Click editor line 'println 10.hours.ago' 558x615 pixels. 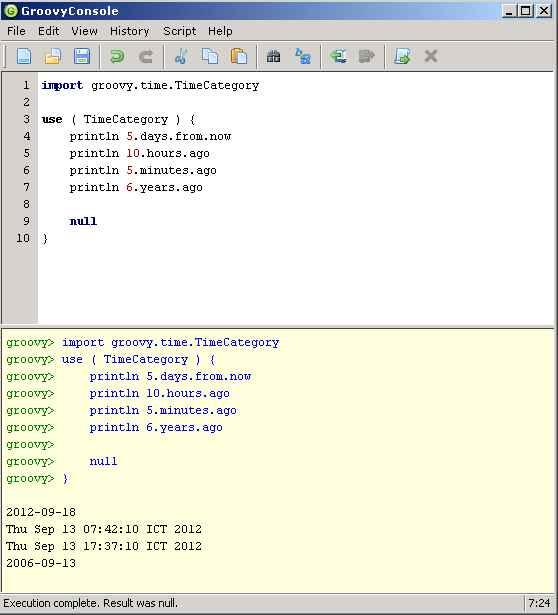140,153
